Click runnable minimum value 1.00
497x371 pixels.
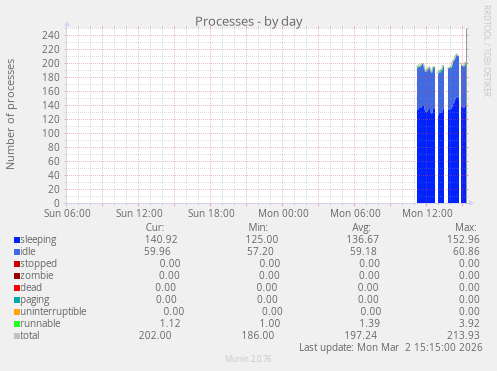(x=270, y=323)
